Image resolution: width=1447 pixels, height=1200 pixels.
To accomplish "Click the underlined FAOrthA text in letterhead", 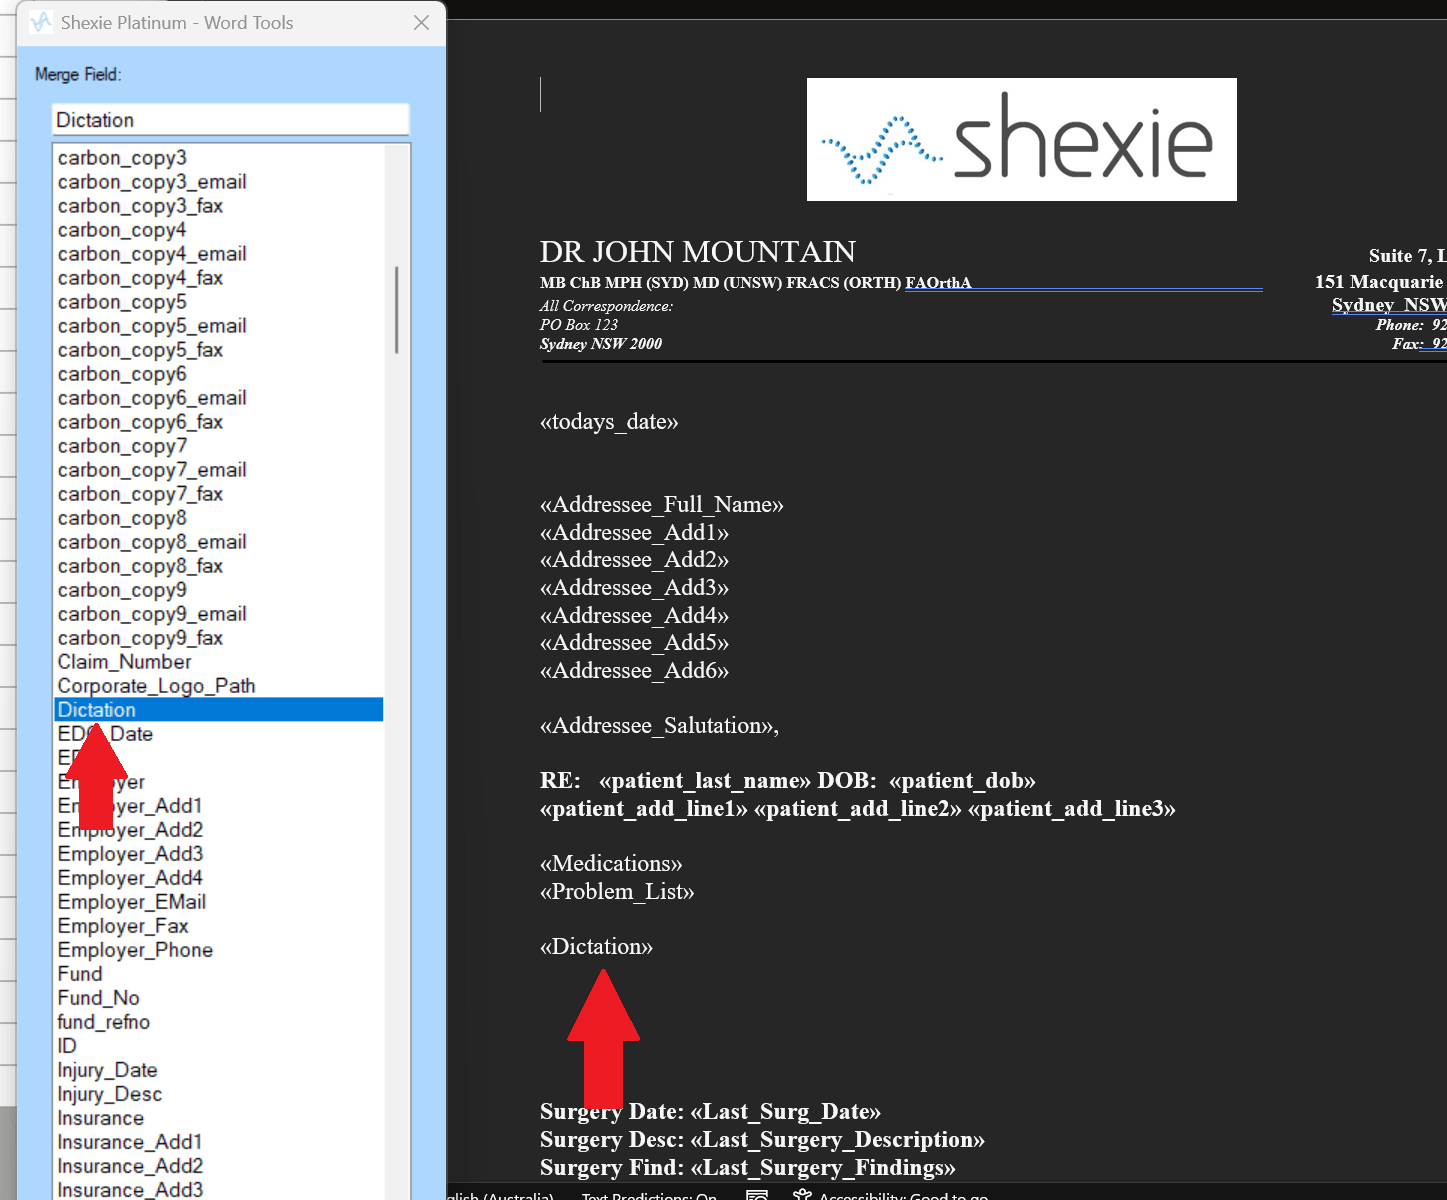I will (x=938, y=283).
